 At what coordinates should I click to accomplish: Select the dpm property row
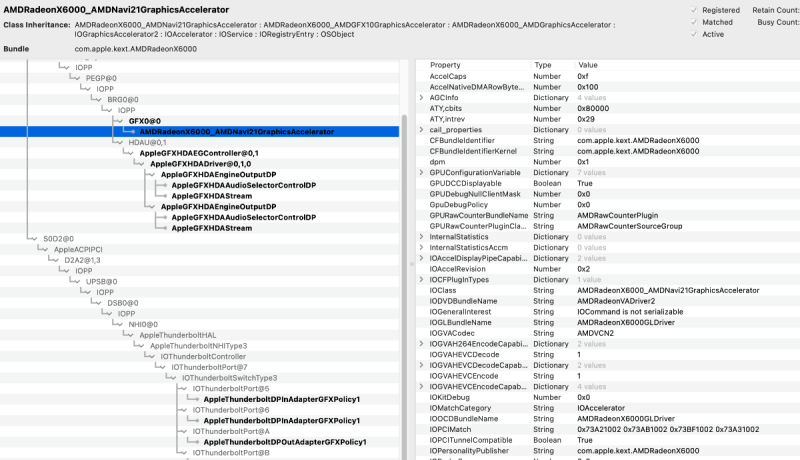(608, 162)
